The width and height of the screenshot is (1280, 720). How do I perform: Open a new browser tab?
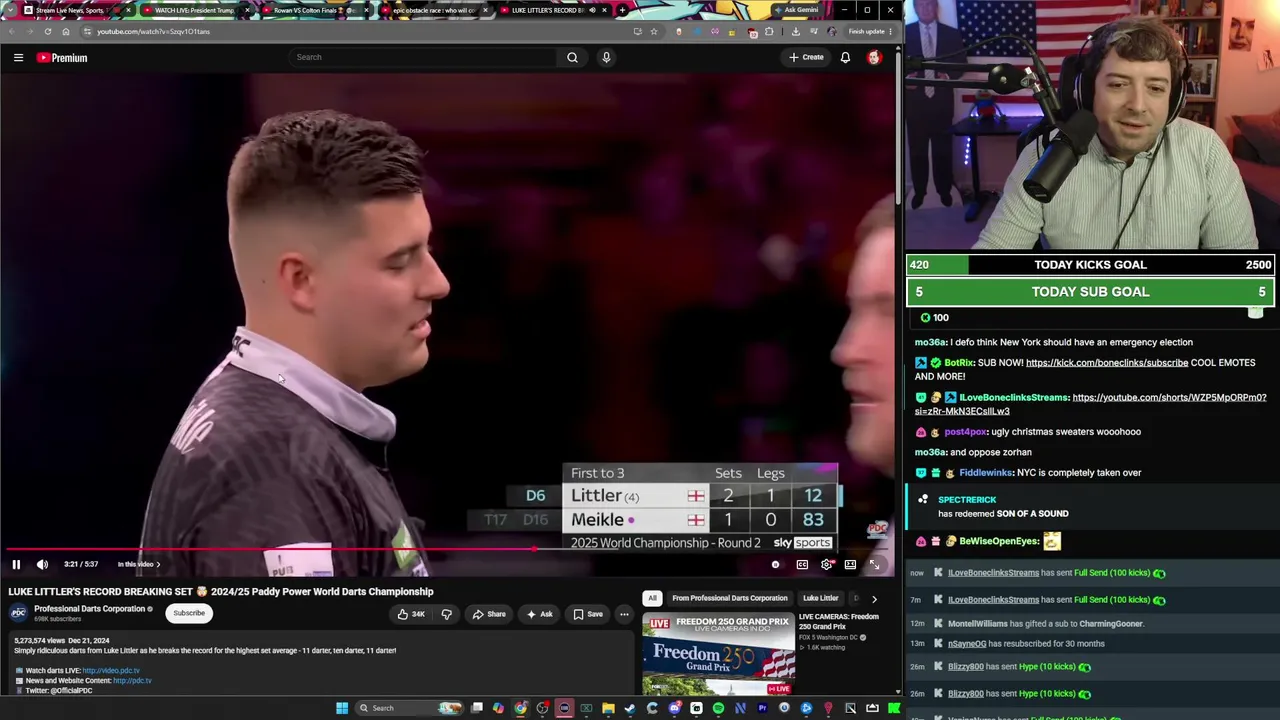click(x=623, y=10)
